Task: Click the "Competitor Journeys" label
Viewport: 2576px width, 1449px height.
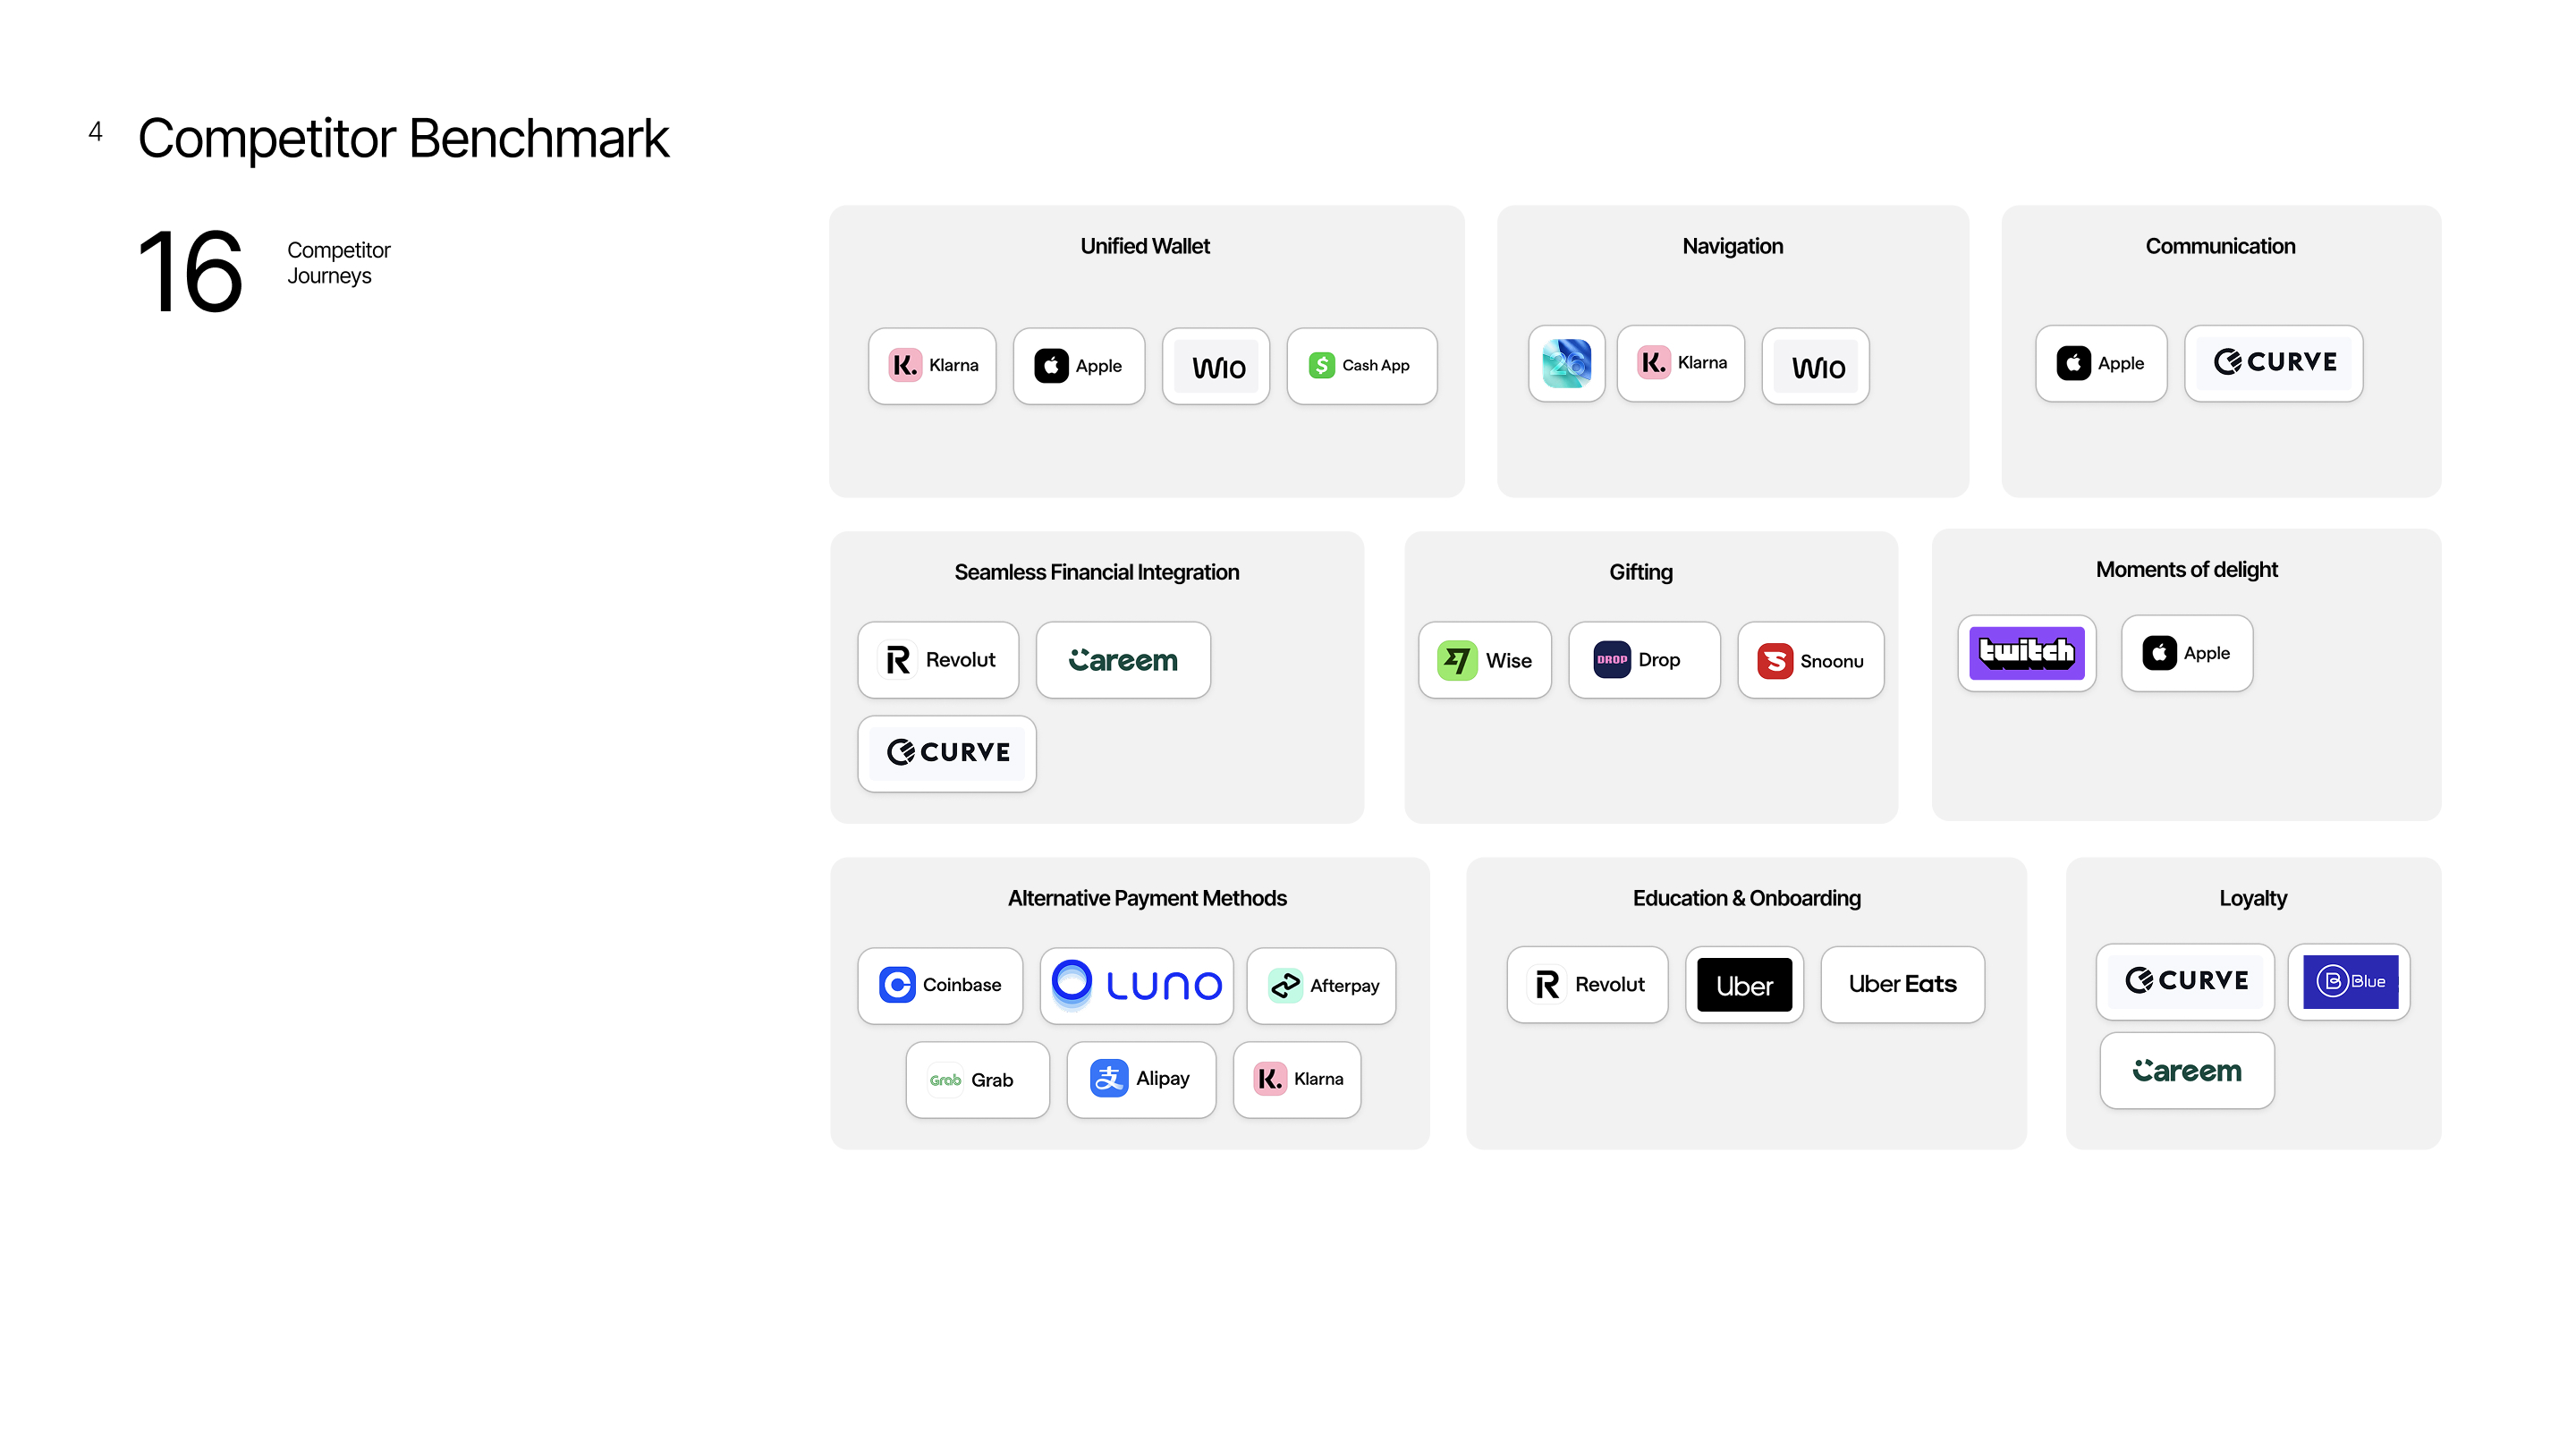Action: pos(338,263)
